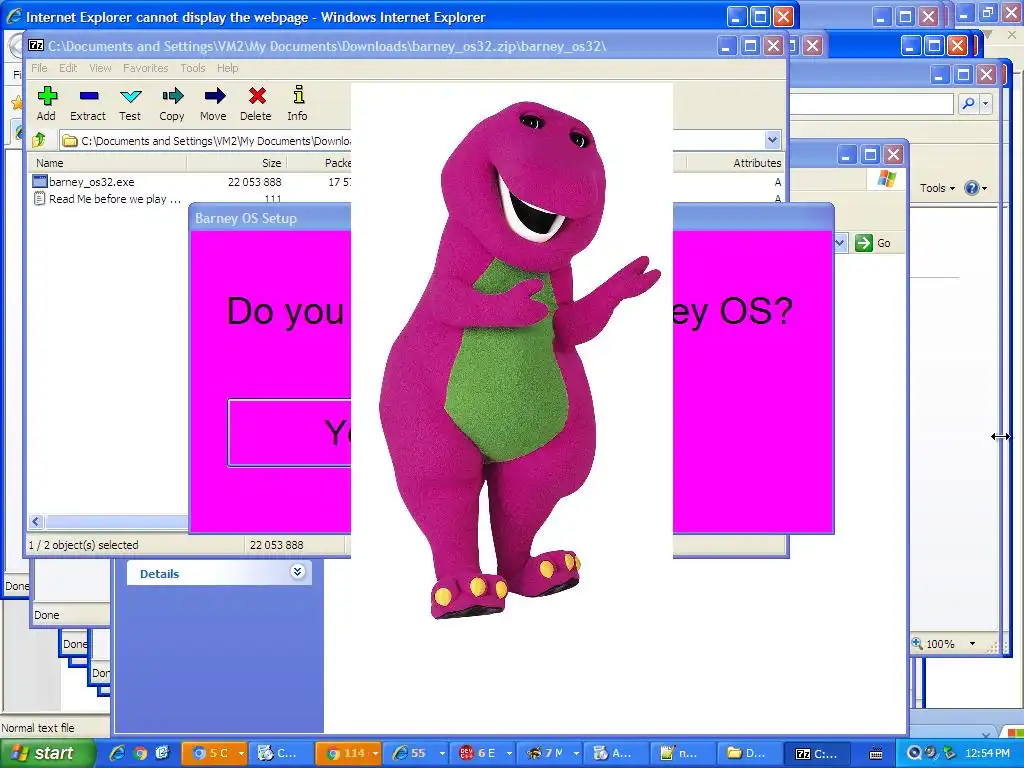Switch to 'A...' taskbar window
The image size is (1024, 768).
(x=616, y=753)
